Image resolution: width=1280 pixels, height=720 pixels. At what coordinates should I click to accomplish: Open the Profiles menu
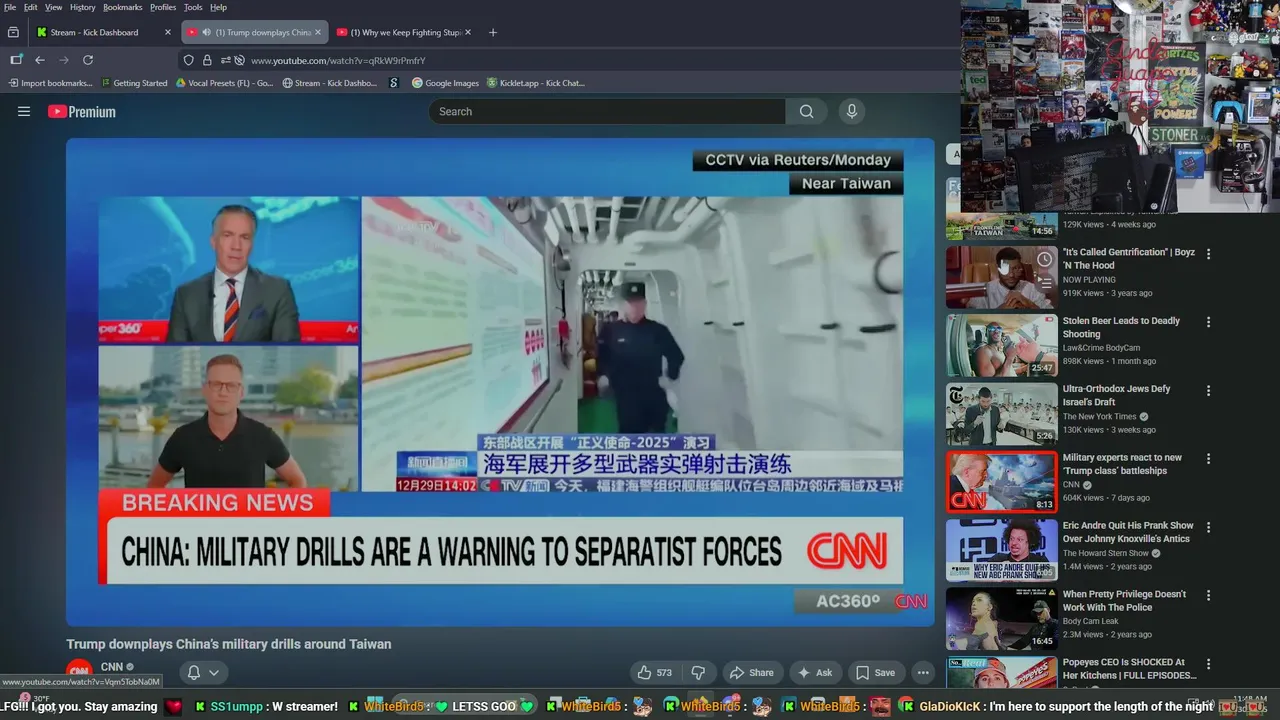(163, 7)
